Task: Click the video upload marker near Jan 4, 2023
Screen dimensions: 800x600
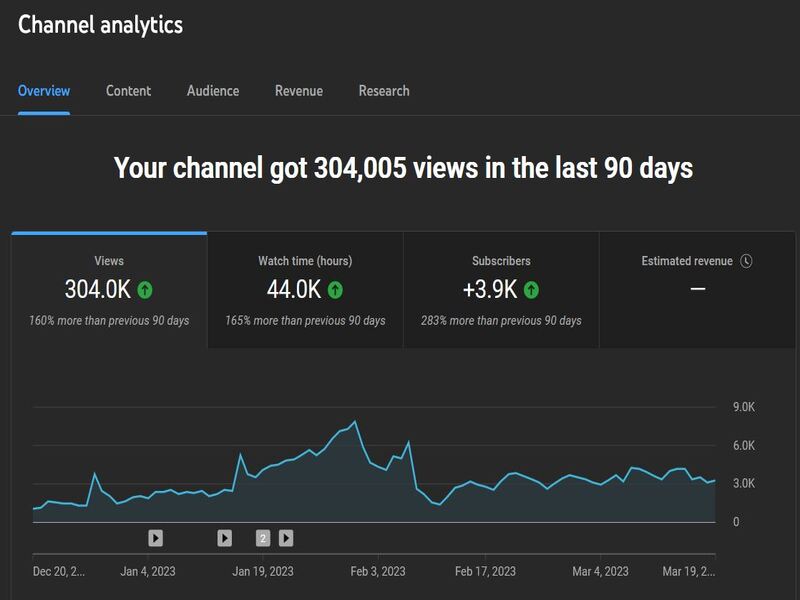Action: click(x=155, y=537)
